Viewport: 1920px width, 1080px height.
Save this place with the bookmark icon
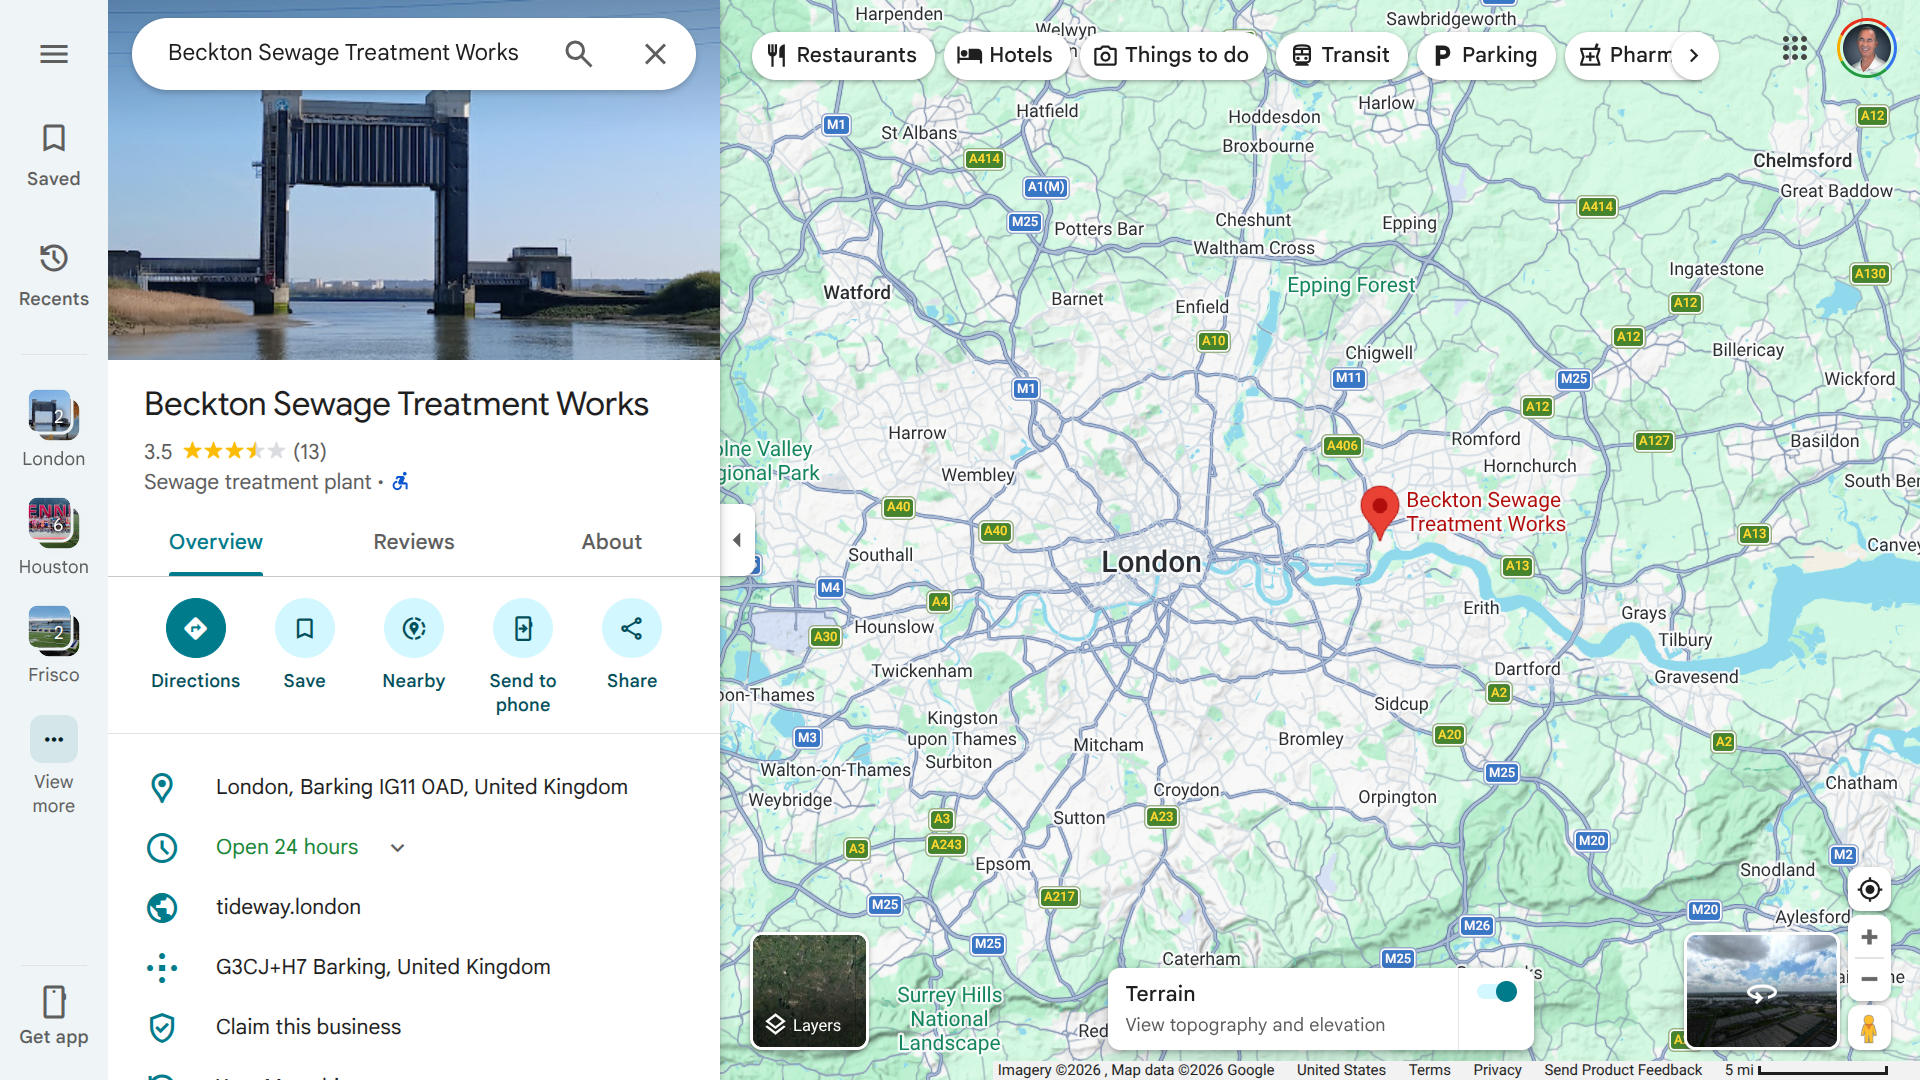[x=304, y=628]
